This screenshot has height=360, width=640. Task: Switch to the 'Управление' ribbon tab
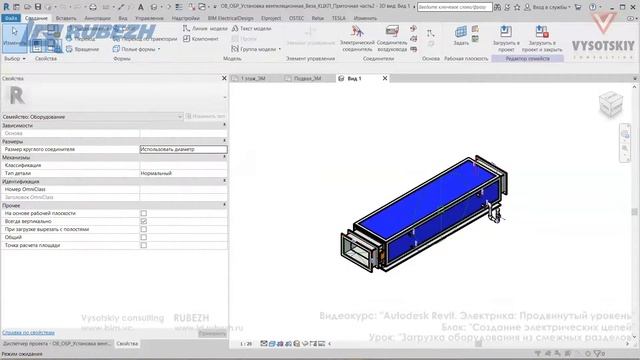click(149, 18)
